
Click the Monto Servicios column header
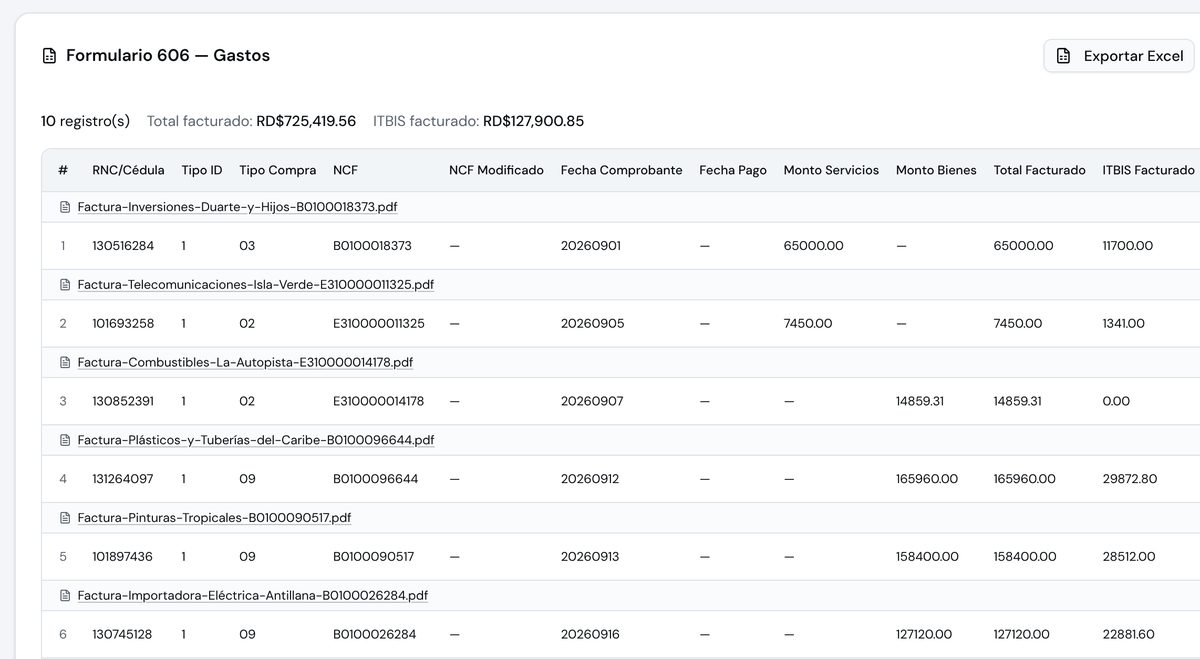[831, 170]
